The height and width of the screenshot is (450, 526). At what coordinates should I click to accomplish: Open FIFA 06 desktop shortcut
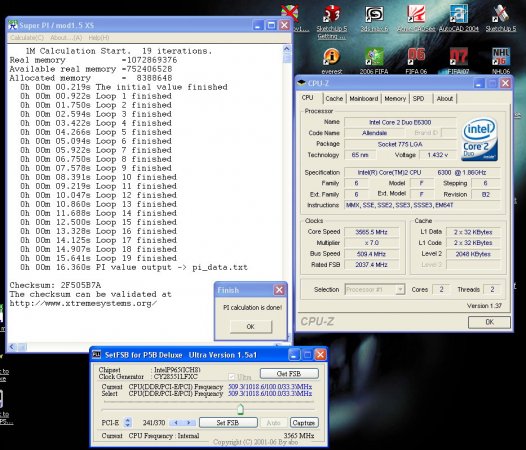[x=416, y=61]
